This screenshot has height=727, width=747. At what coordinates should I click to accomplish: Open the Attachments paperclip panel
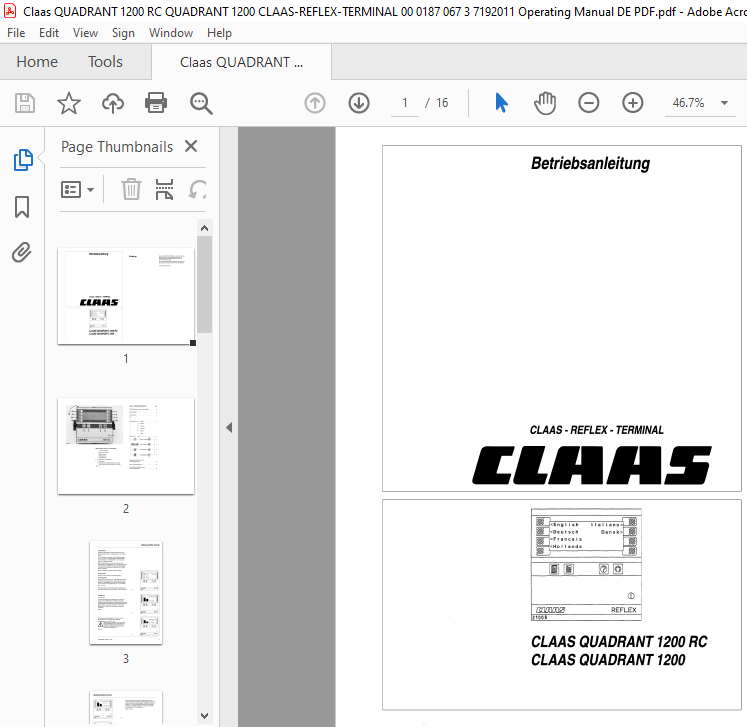(x=22, y=252)
